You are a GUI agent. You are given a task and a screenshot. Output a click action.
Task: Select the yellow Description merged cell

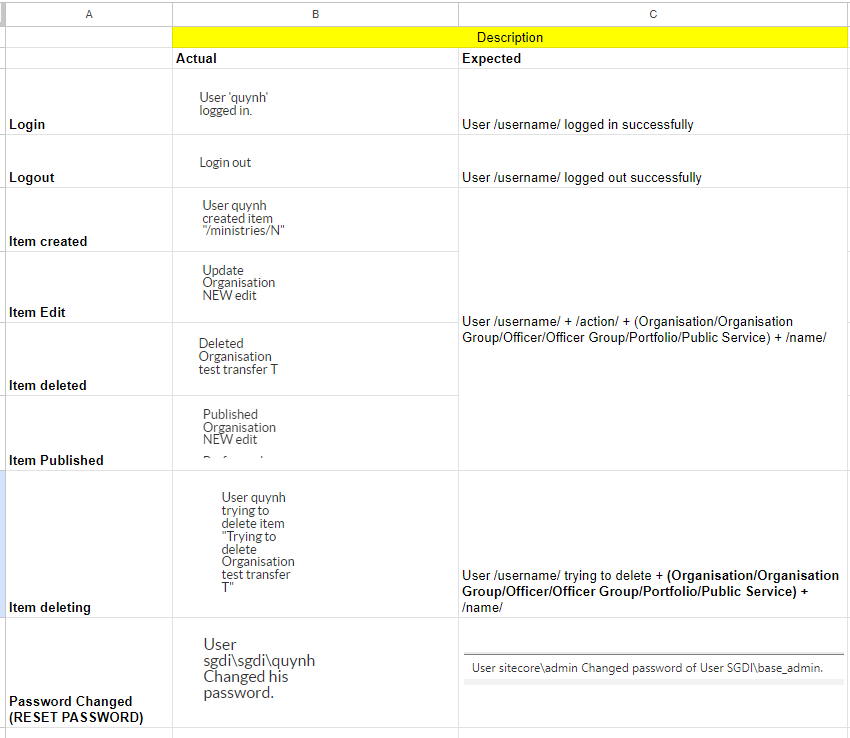[510, 38]
